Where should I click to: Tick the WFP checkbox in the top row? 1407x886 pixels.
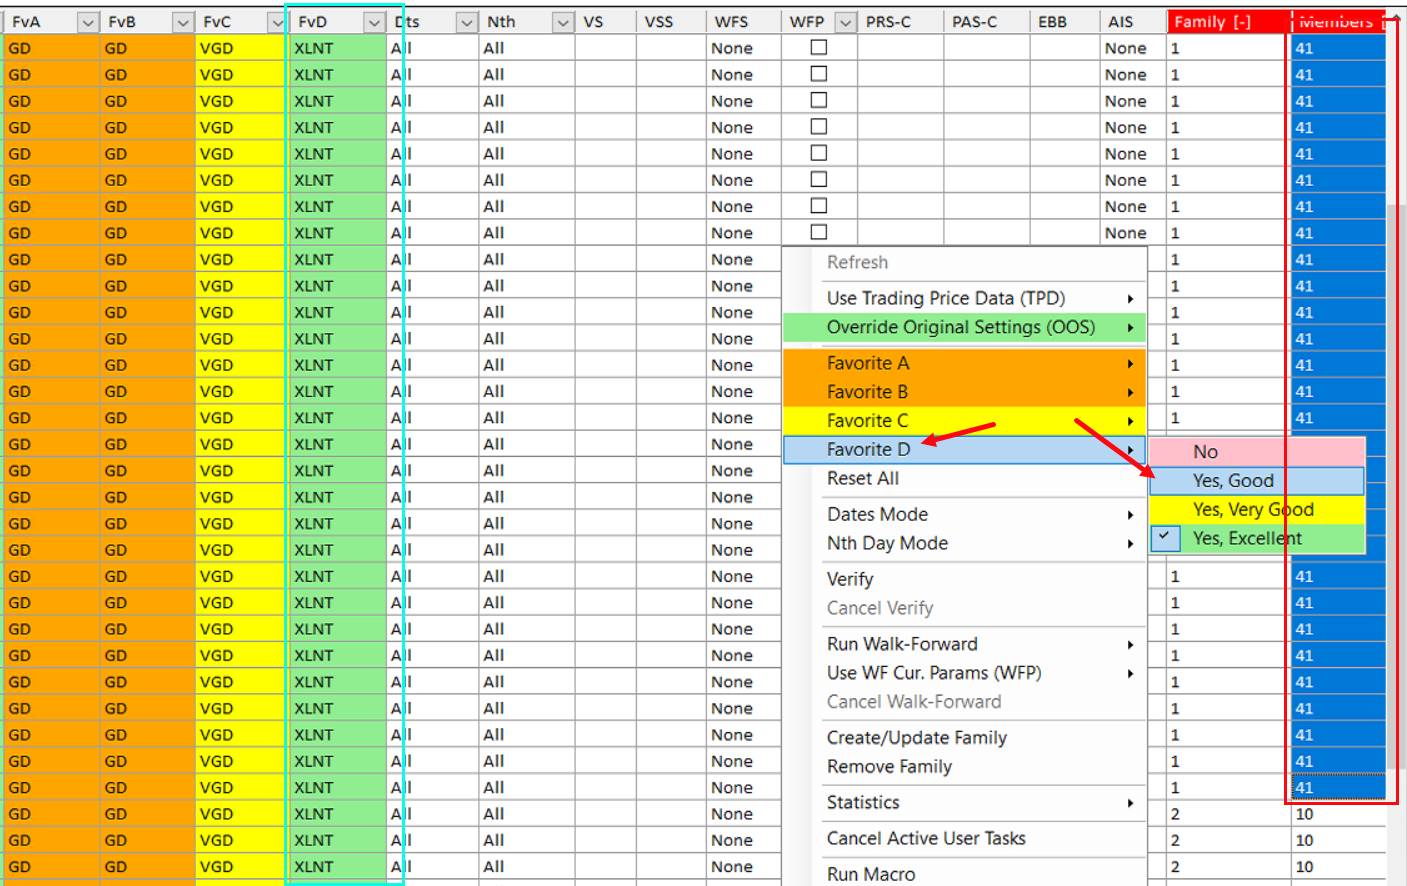tap(819, 47)
